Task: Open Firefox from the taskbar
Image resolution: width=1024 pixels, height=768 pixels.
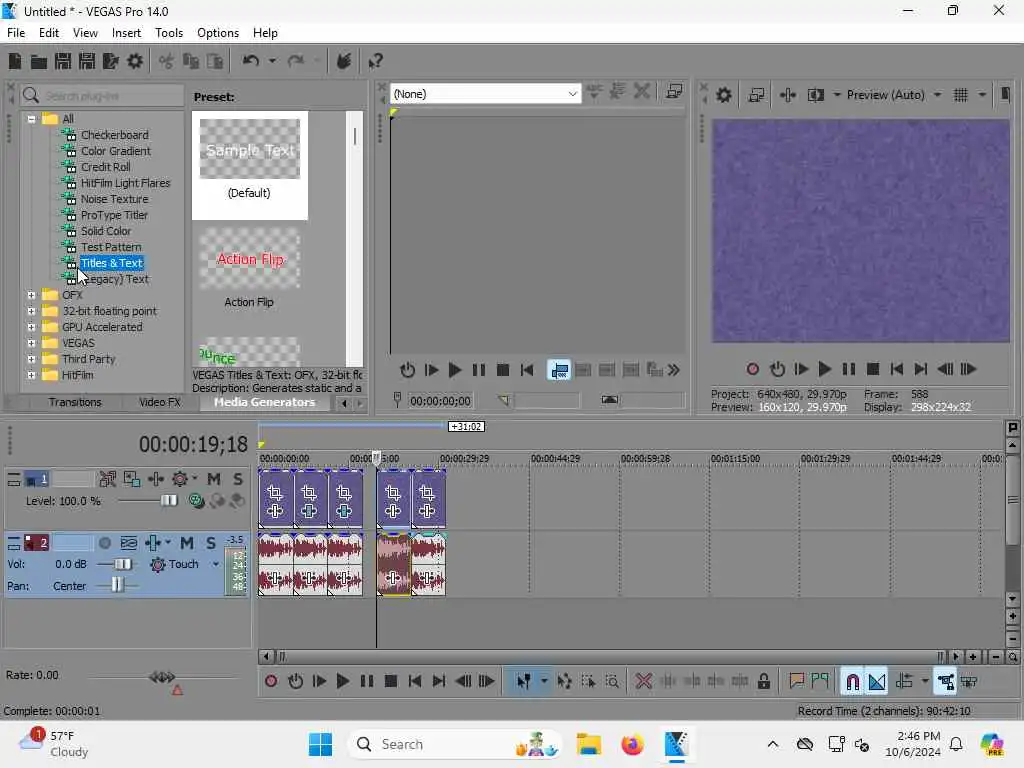Action: click(x=632, y=744)
